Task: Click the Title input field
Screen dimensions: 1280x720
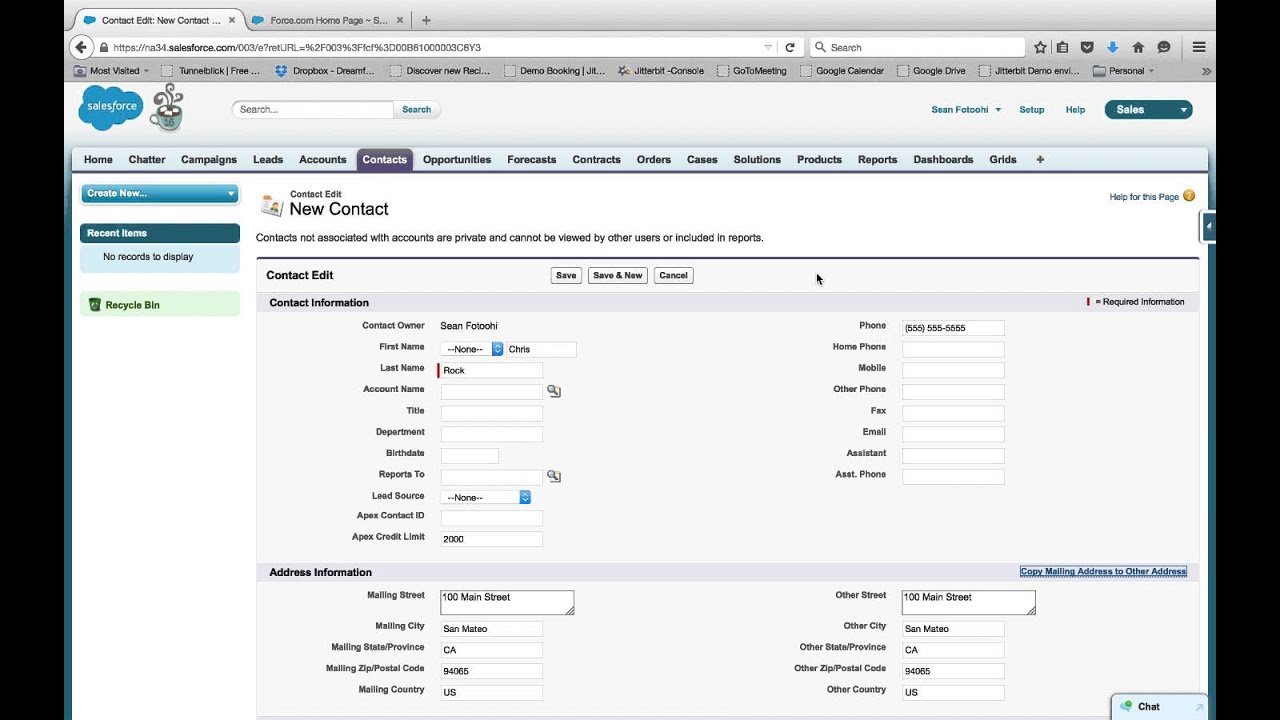Action: coord(491,412)
